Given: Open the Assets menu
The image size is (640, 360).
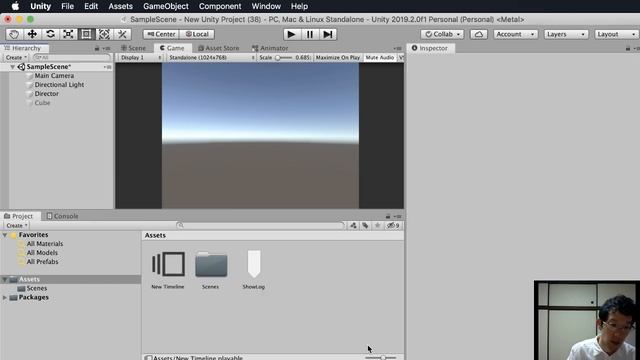Looking at the screenshot, I should coord(120,6).
